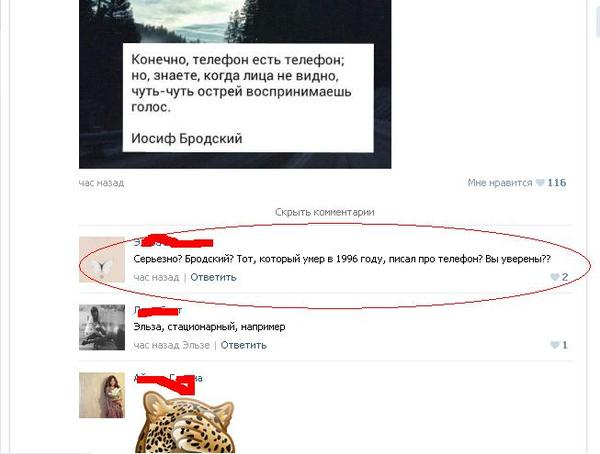Click Эльзе reply-target link in second comment
The image size is (600, 454).
click(196, 345)
